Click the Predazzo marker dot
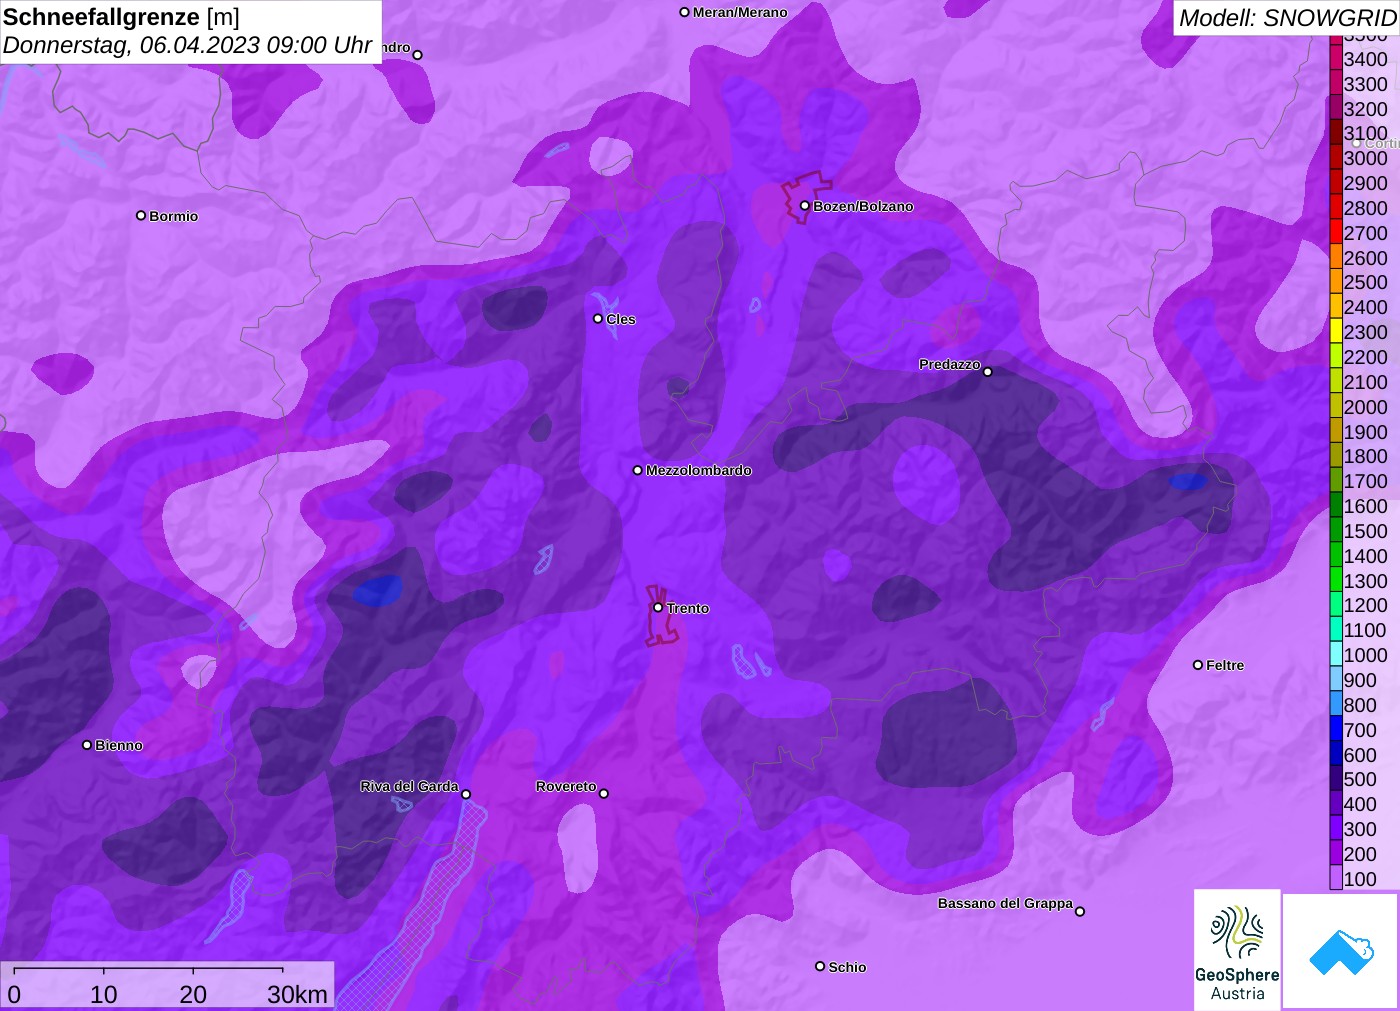1400x1011 pixels. point(988,372)
